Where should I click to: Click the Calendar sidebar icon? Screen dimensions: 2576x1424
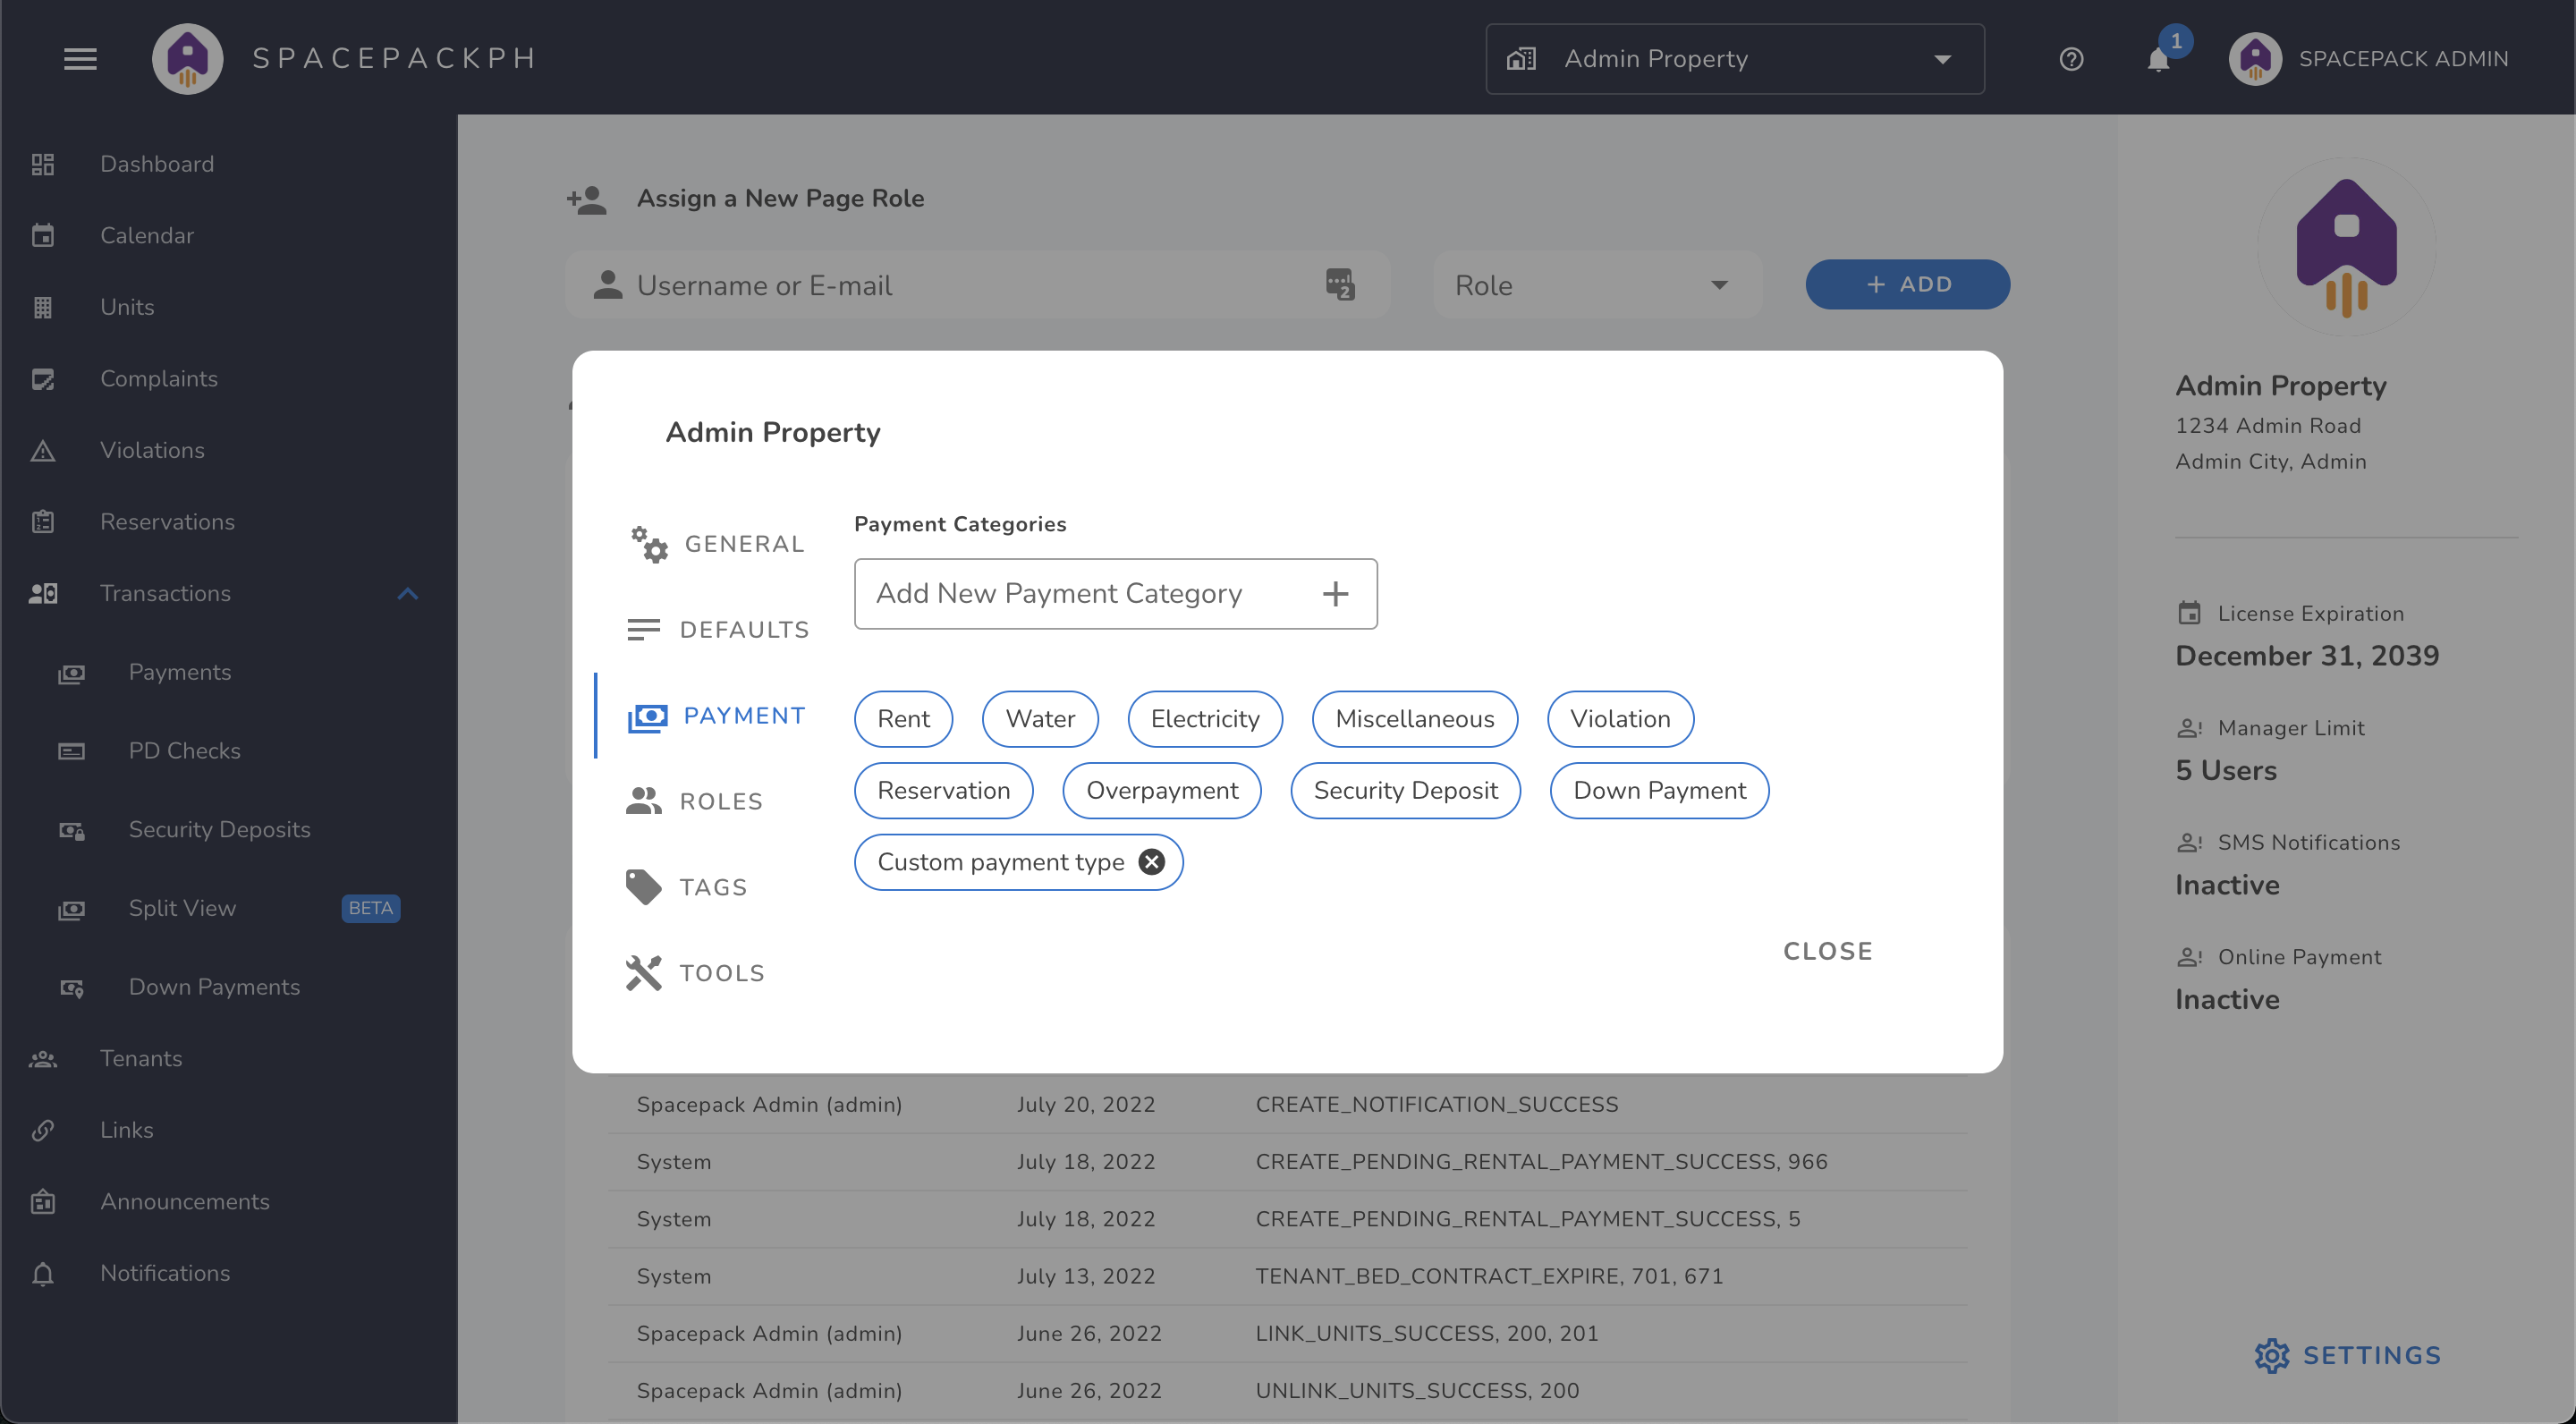[42, 235]
